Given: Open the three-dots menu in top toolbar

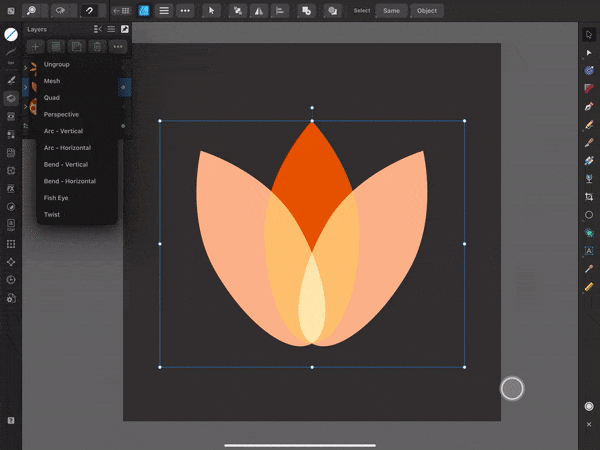Looking at the screenshot, I should [185, 11].
